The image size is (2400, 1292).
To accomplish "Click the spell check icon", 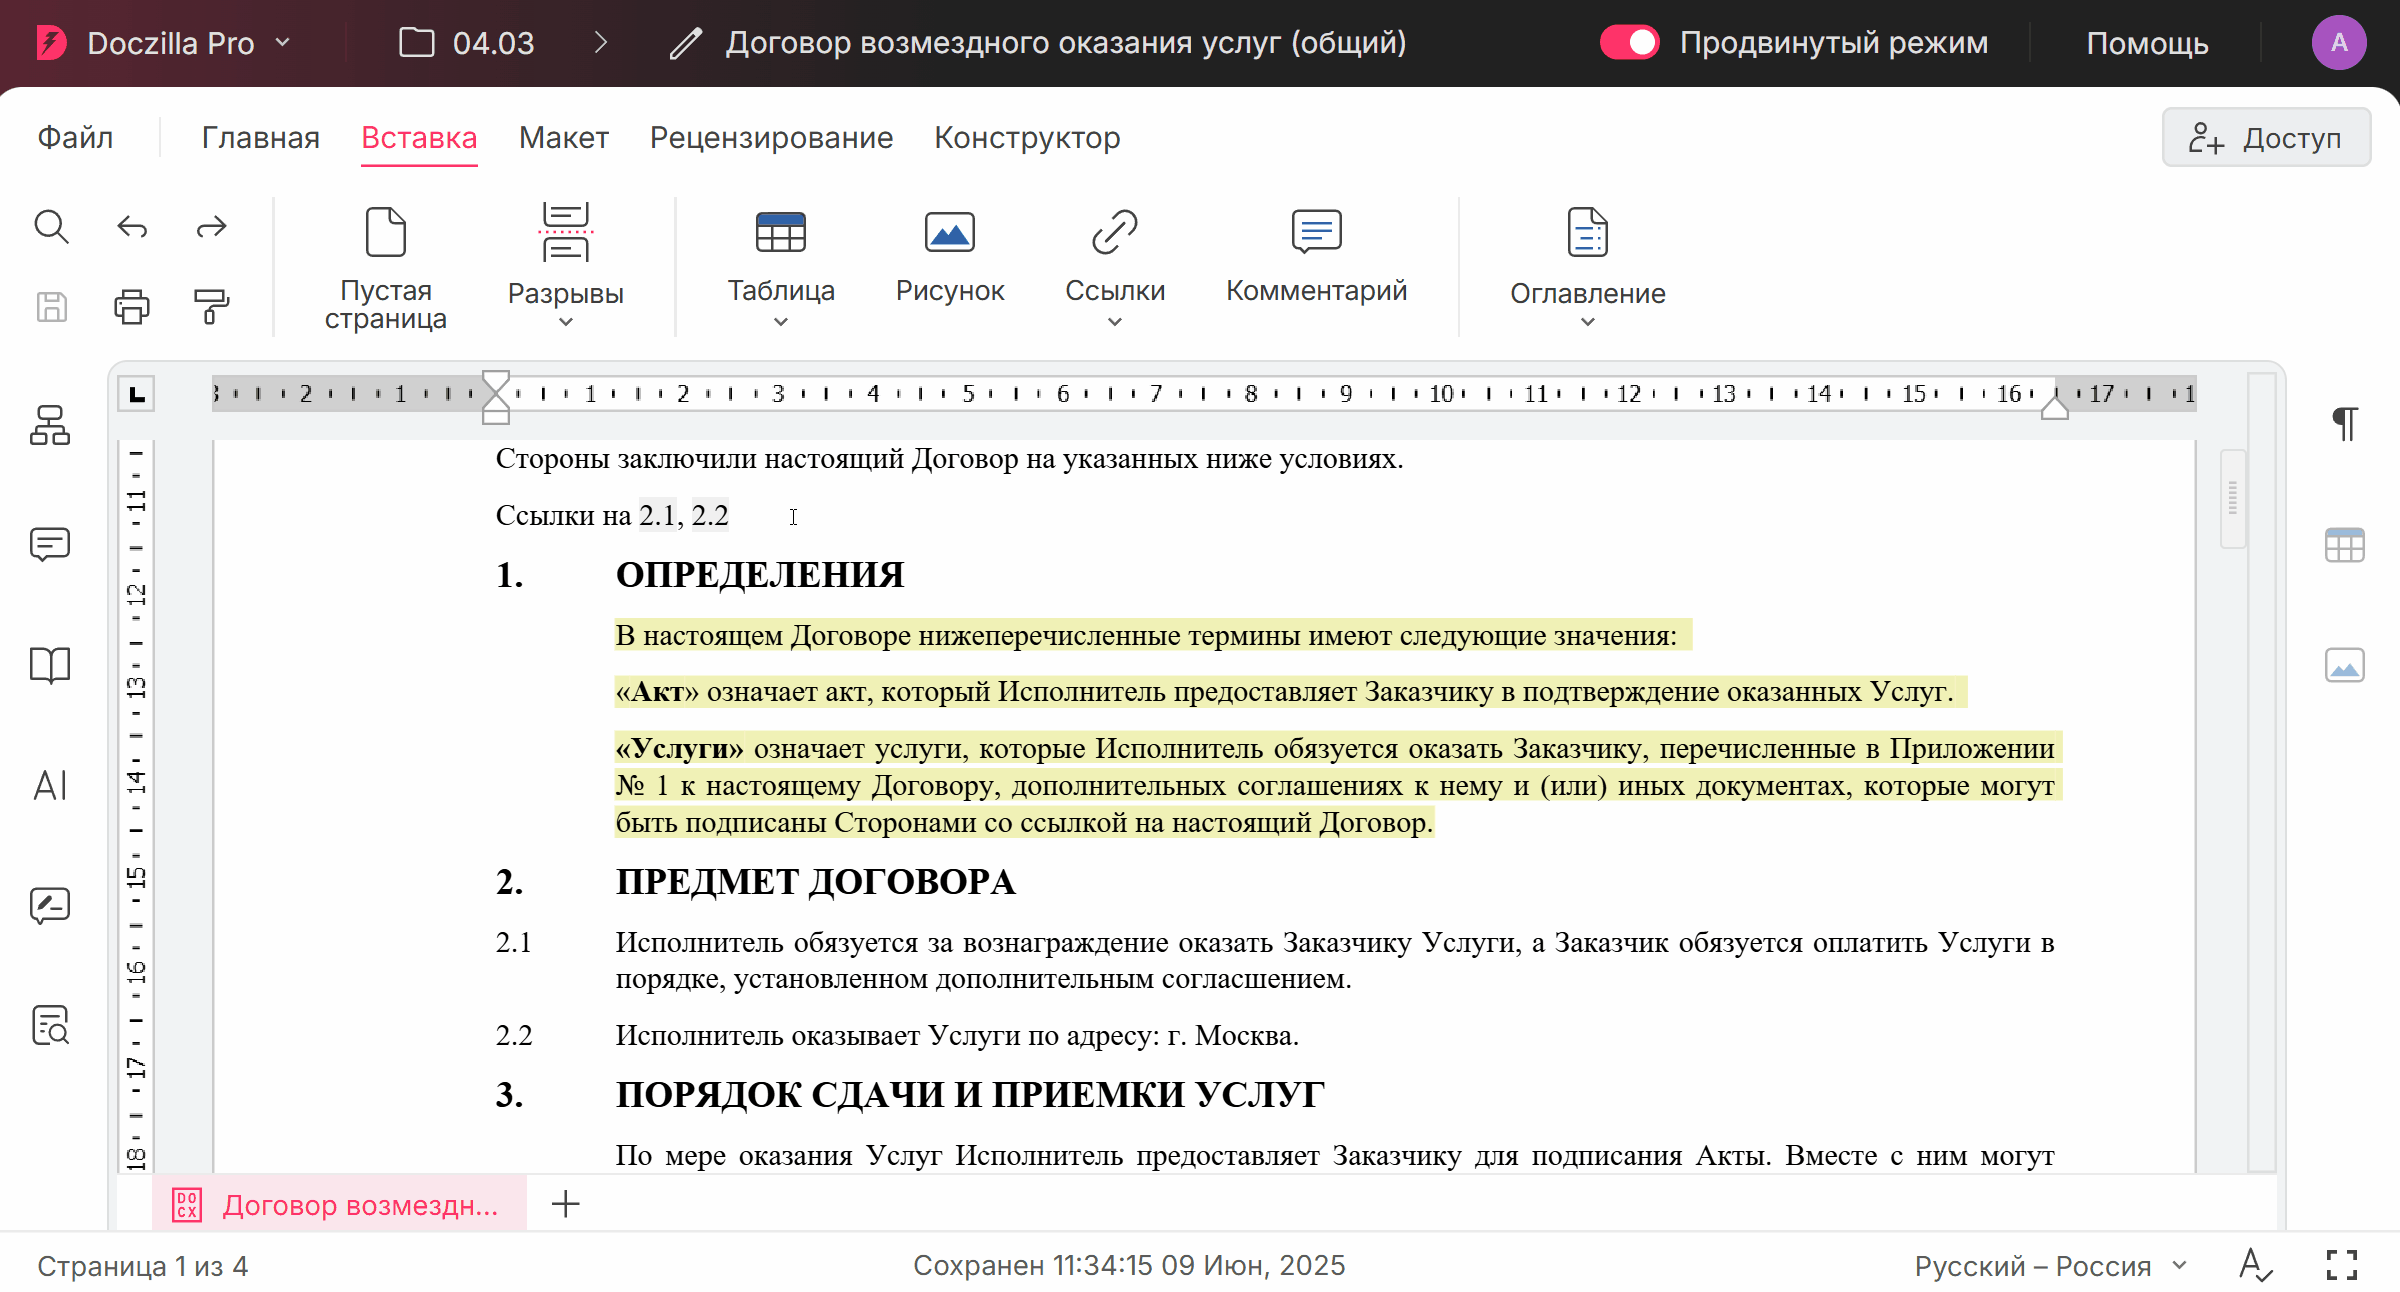I will click(x=2256, y=1266).
